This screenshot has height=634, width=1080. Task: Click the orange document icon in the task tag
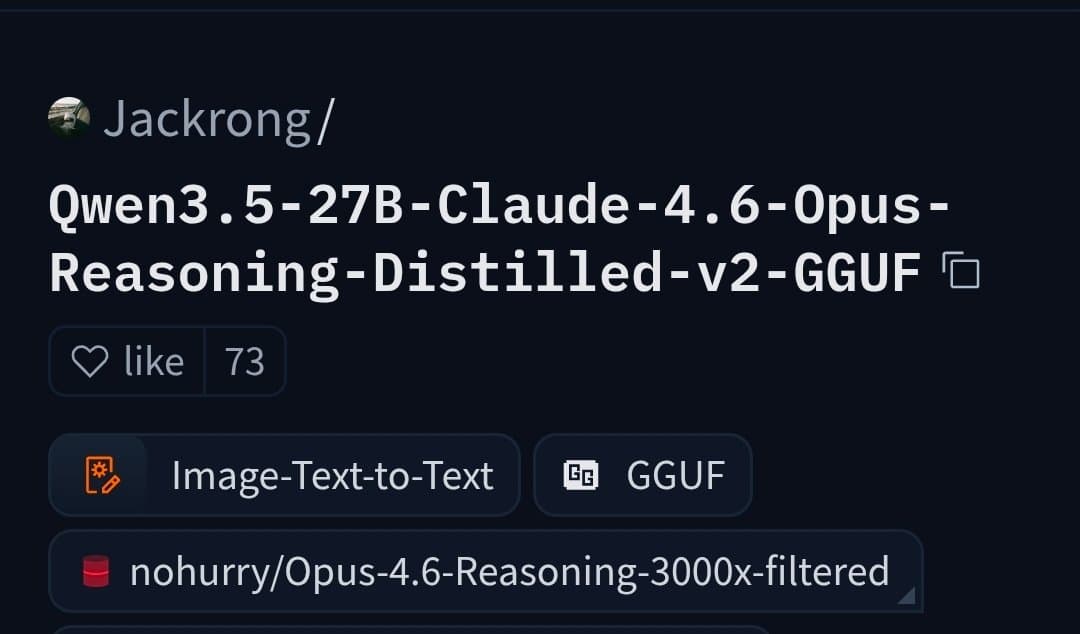[100, 475]
